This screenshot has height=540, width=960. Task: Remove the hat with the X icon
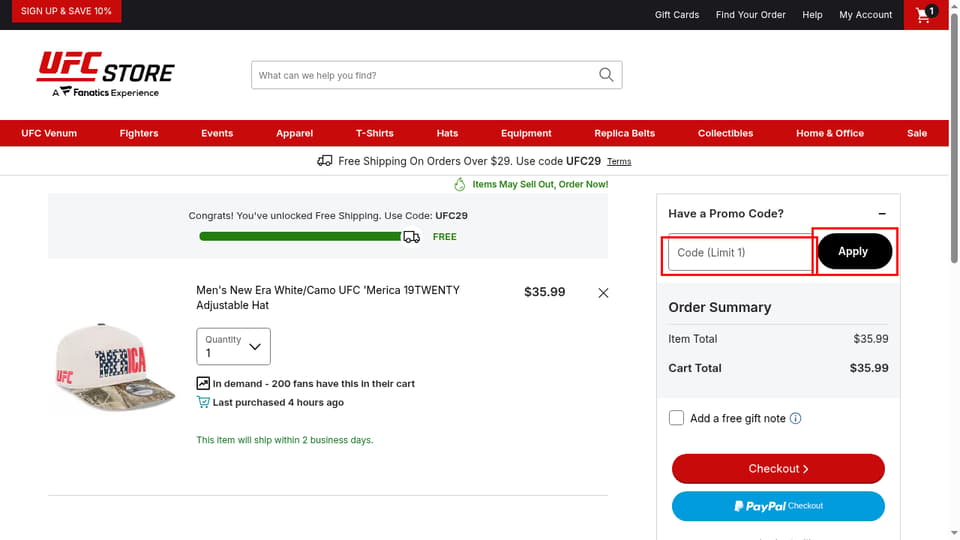click(603, 293)
